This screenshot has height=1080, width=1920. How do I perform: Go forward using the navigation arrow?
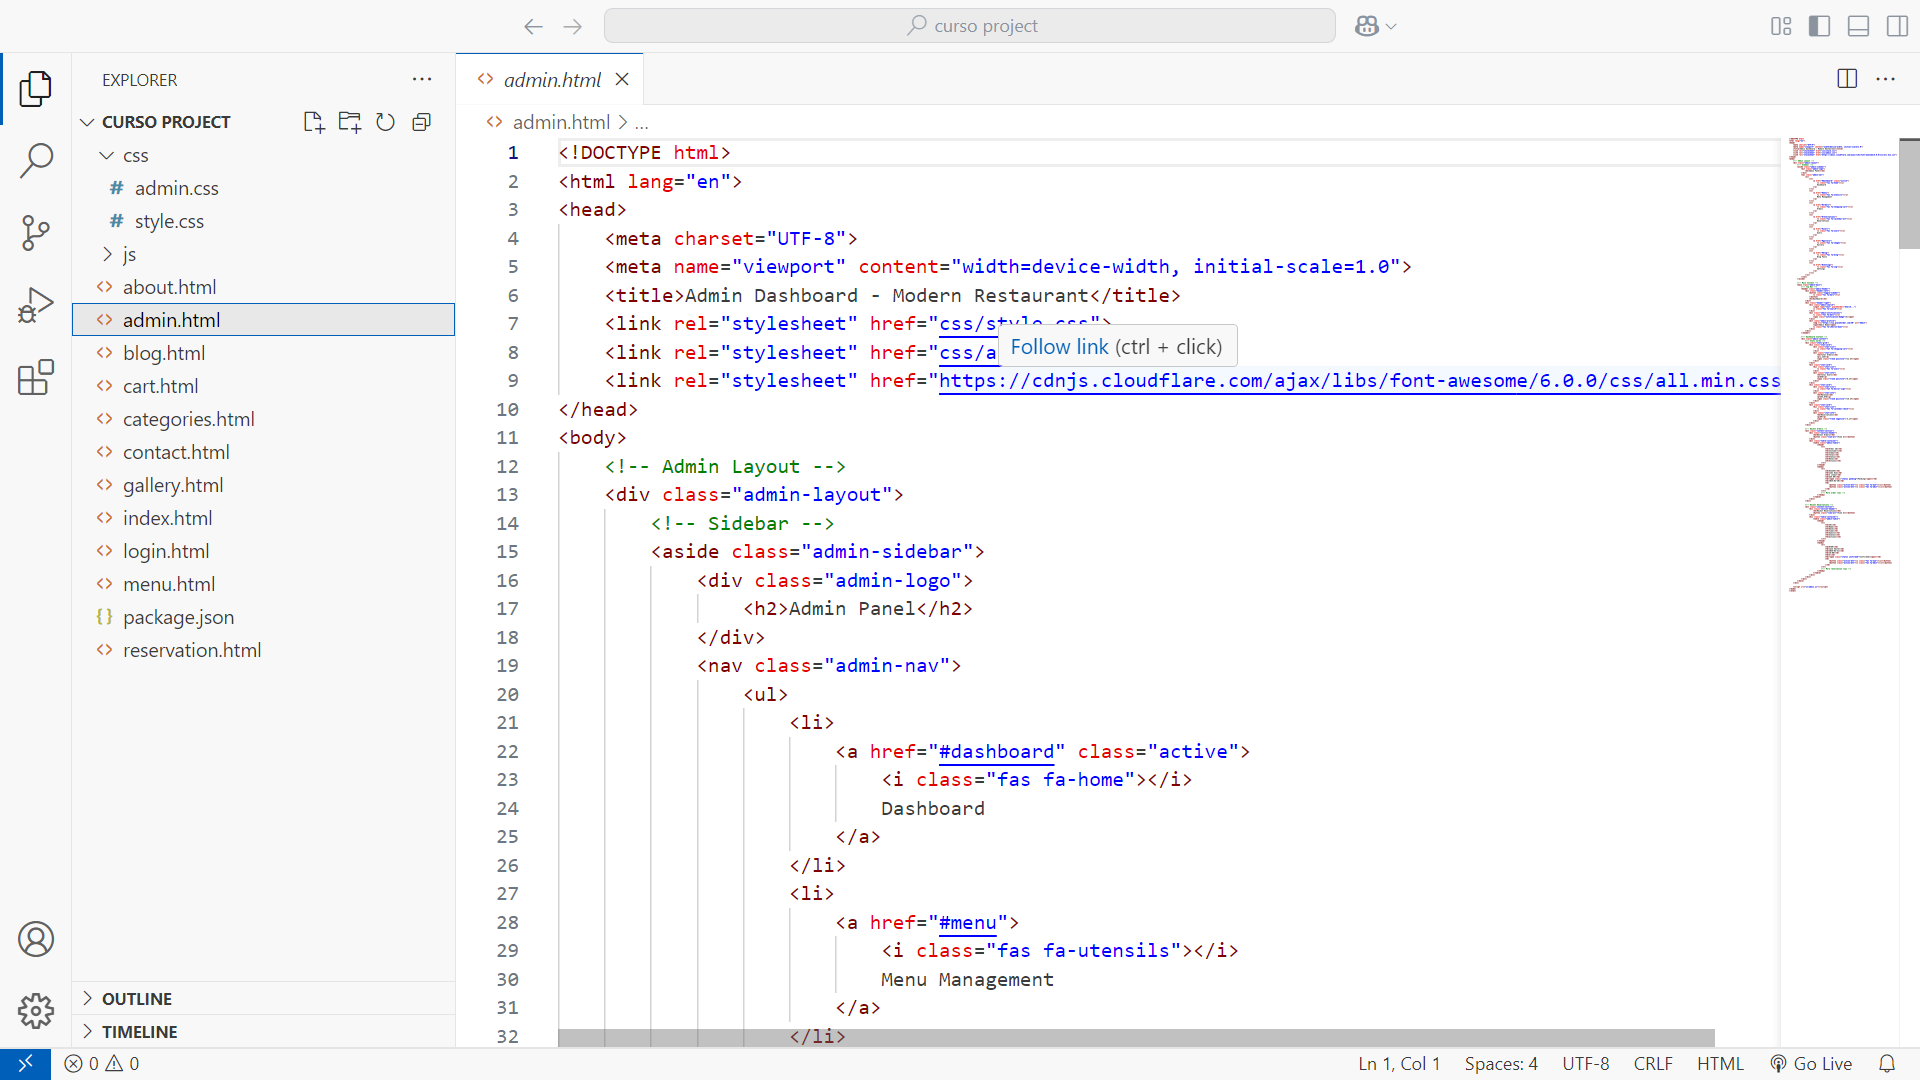click(x=572, y=26)
